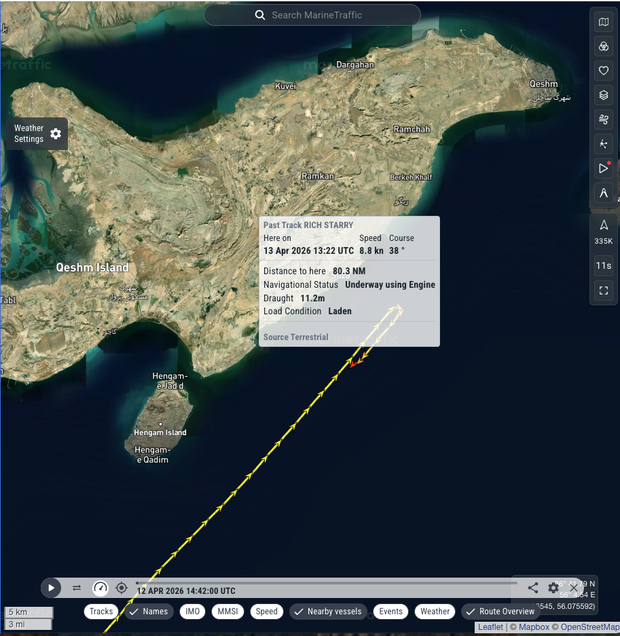Click the Search MarineTraffic field
This screenshot has width=620, height=636.
312,15
